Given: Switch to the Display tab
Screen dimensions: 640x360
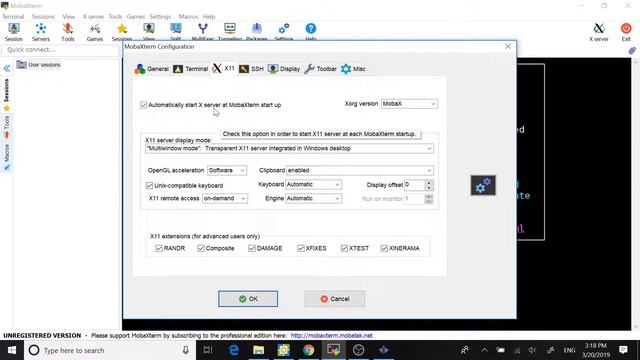Looking at the screenshot, I should 284,69.
